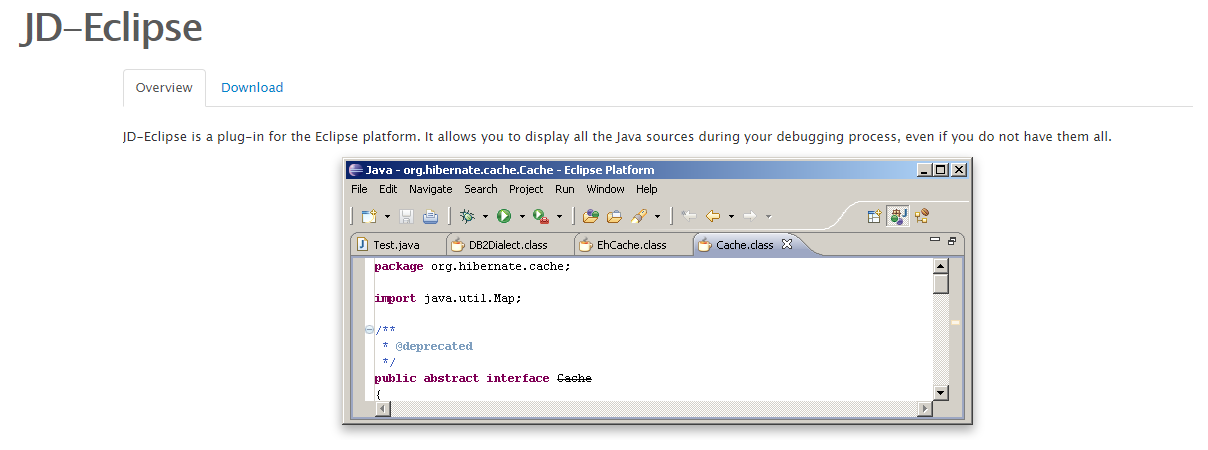Click the '@deprecated' Javadoc tag
Screen dimensions: 1208x450
[434, 346]
